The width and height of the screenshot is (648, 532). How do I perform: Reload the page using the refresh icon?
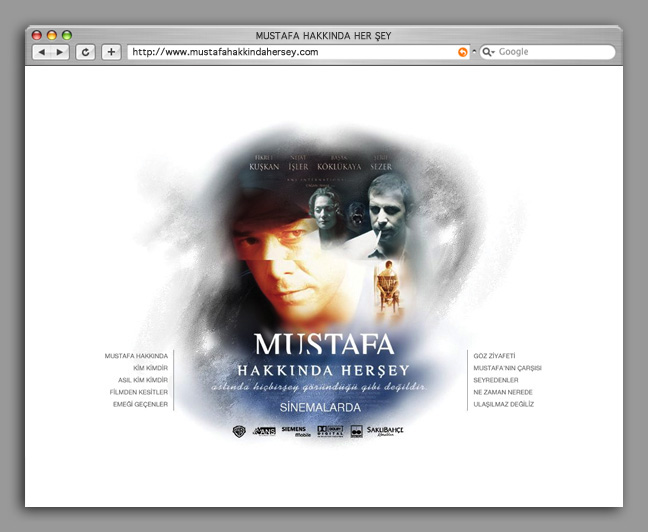click(86, 52)
